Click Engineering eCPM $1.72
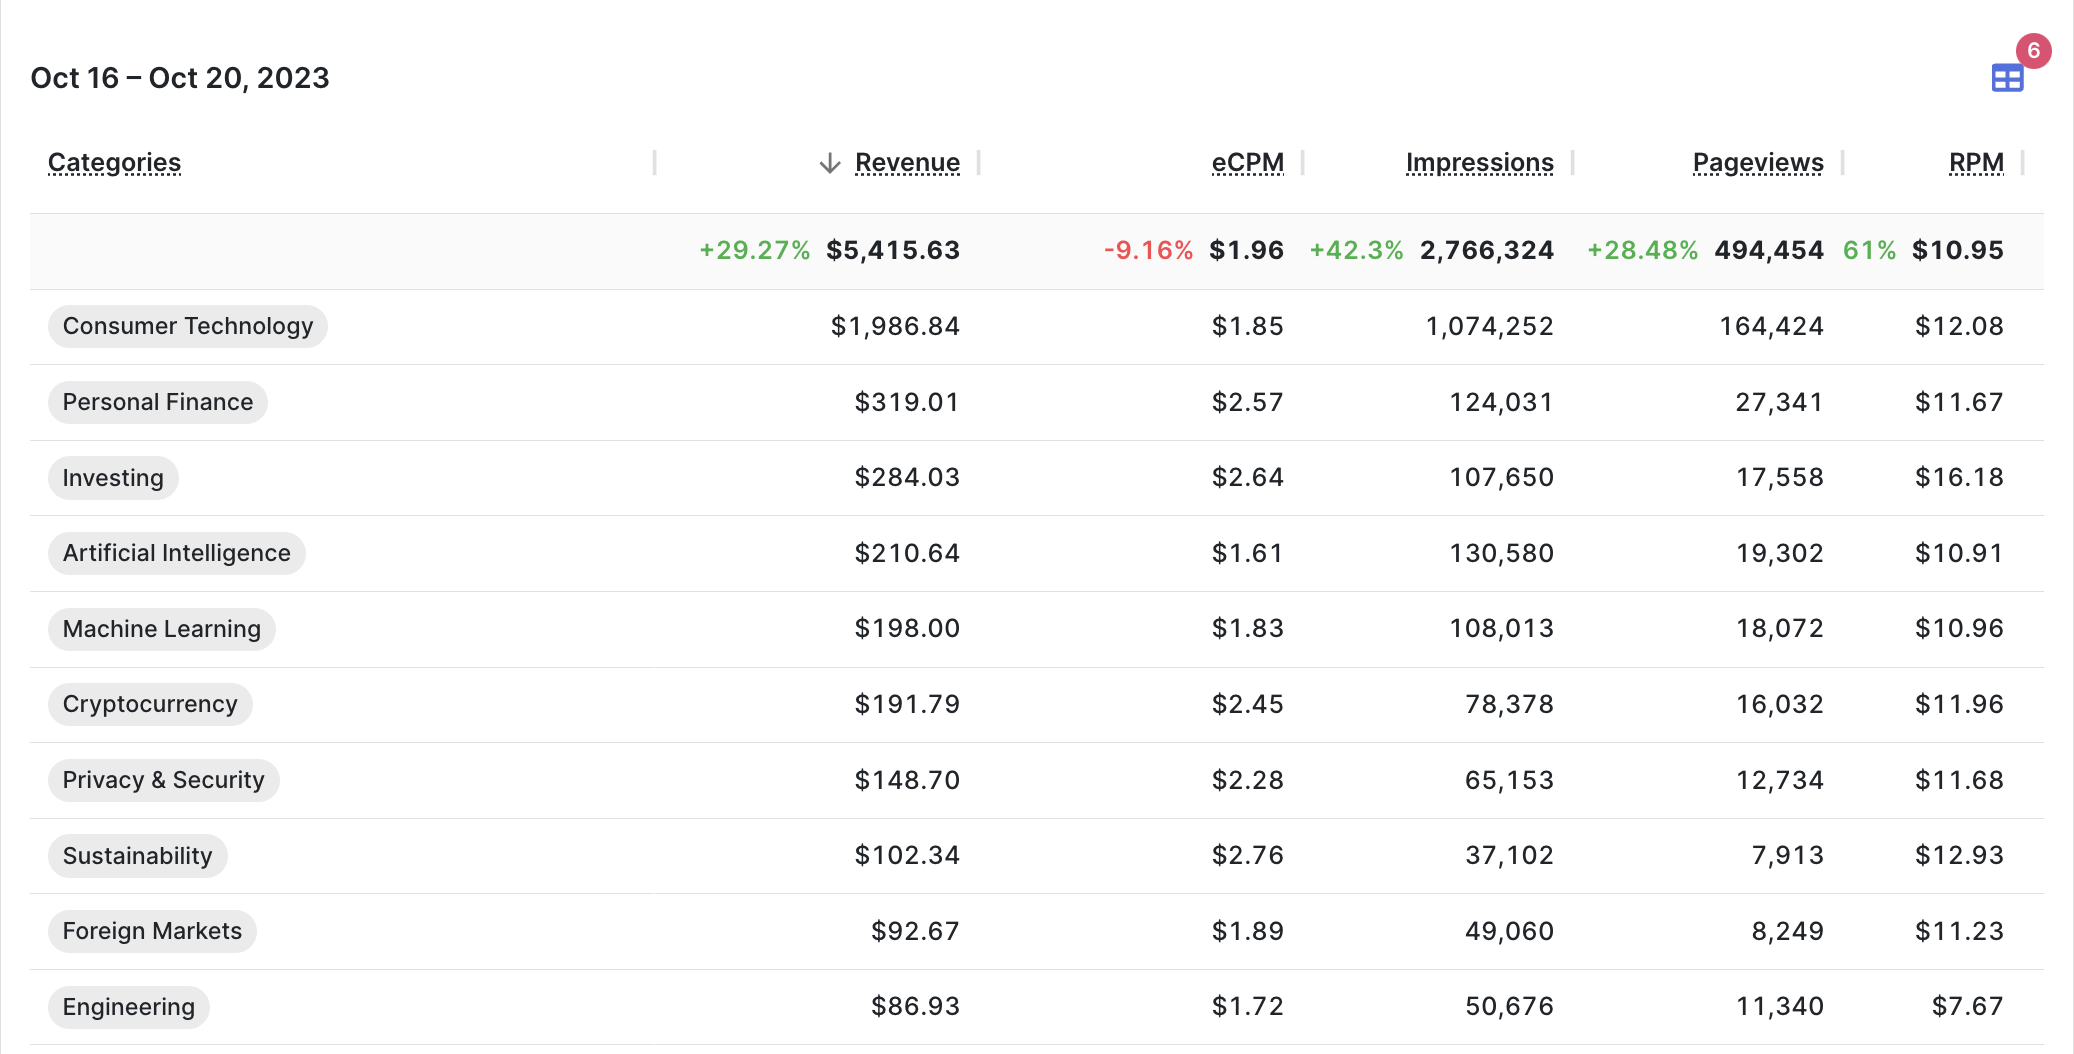 click(1248, 1006)
